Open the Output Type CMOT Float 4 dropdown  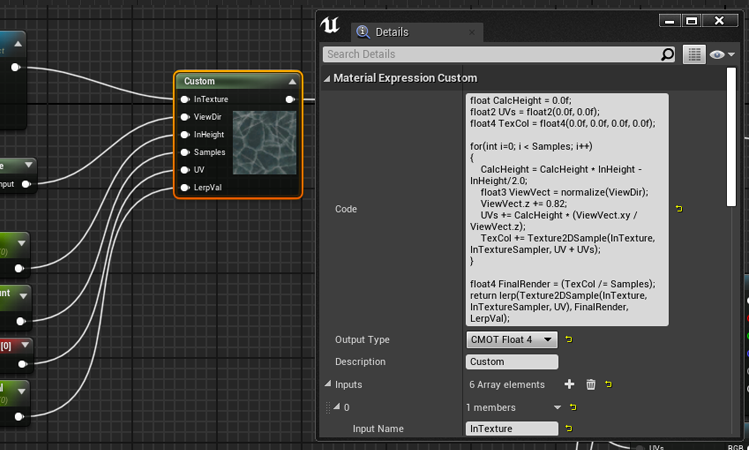tap(511, 340)
